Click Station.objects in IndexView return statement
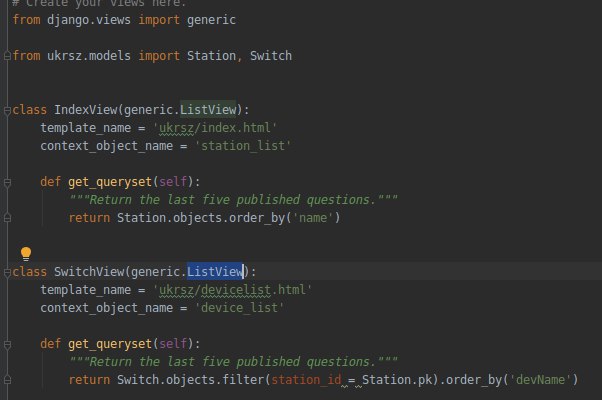 pyautogui.click(x=169, y=218)
